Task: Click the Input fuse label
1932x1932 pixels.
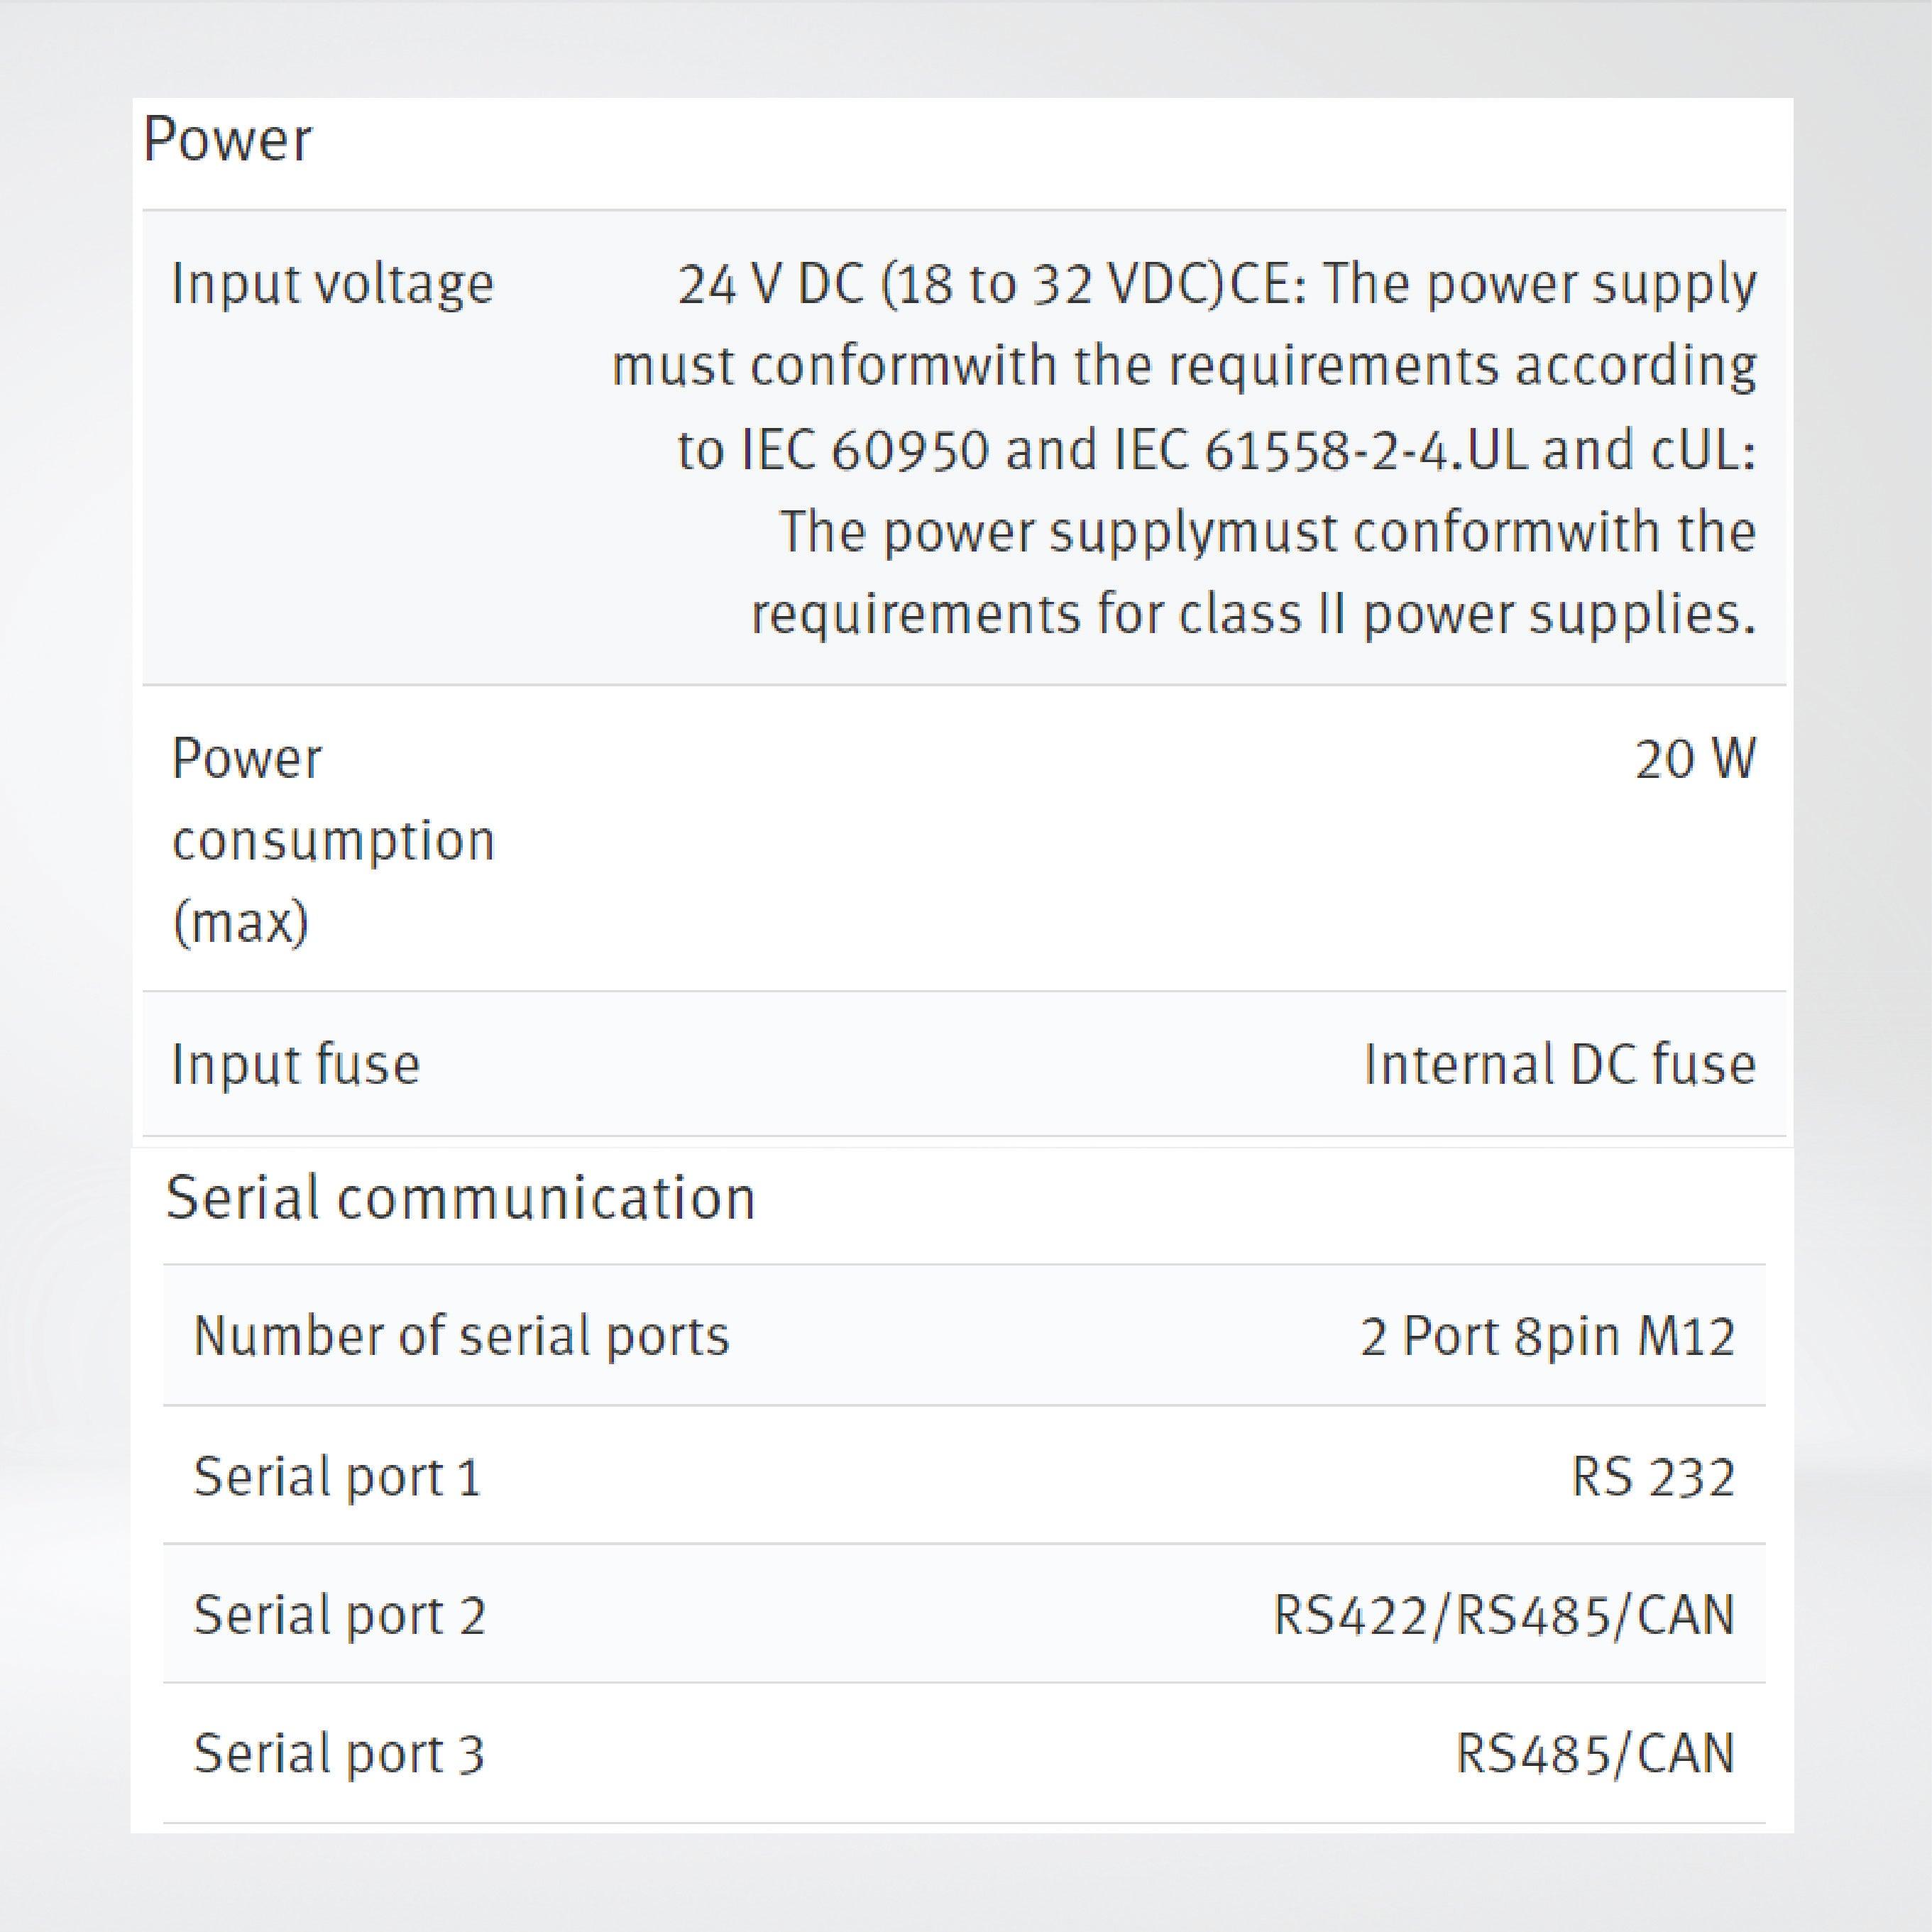Action: 295,1064
